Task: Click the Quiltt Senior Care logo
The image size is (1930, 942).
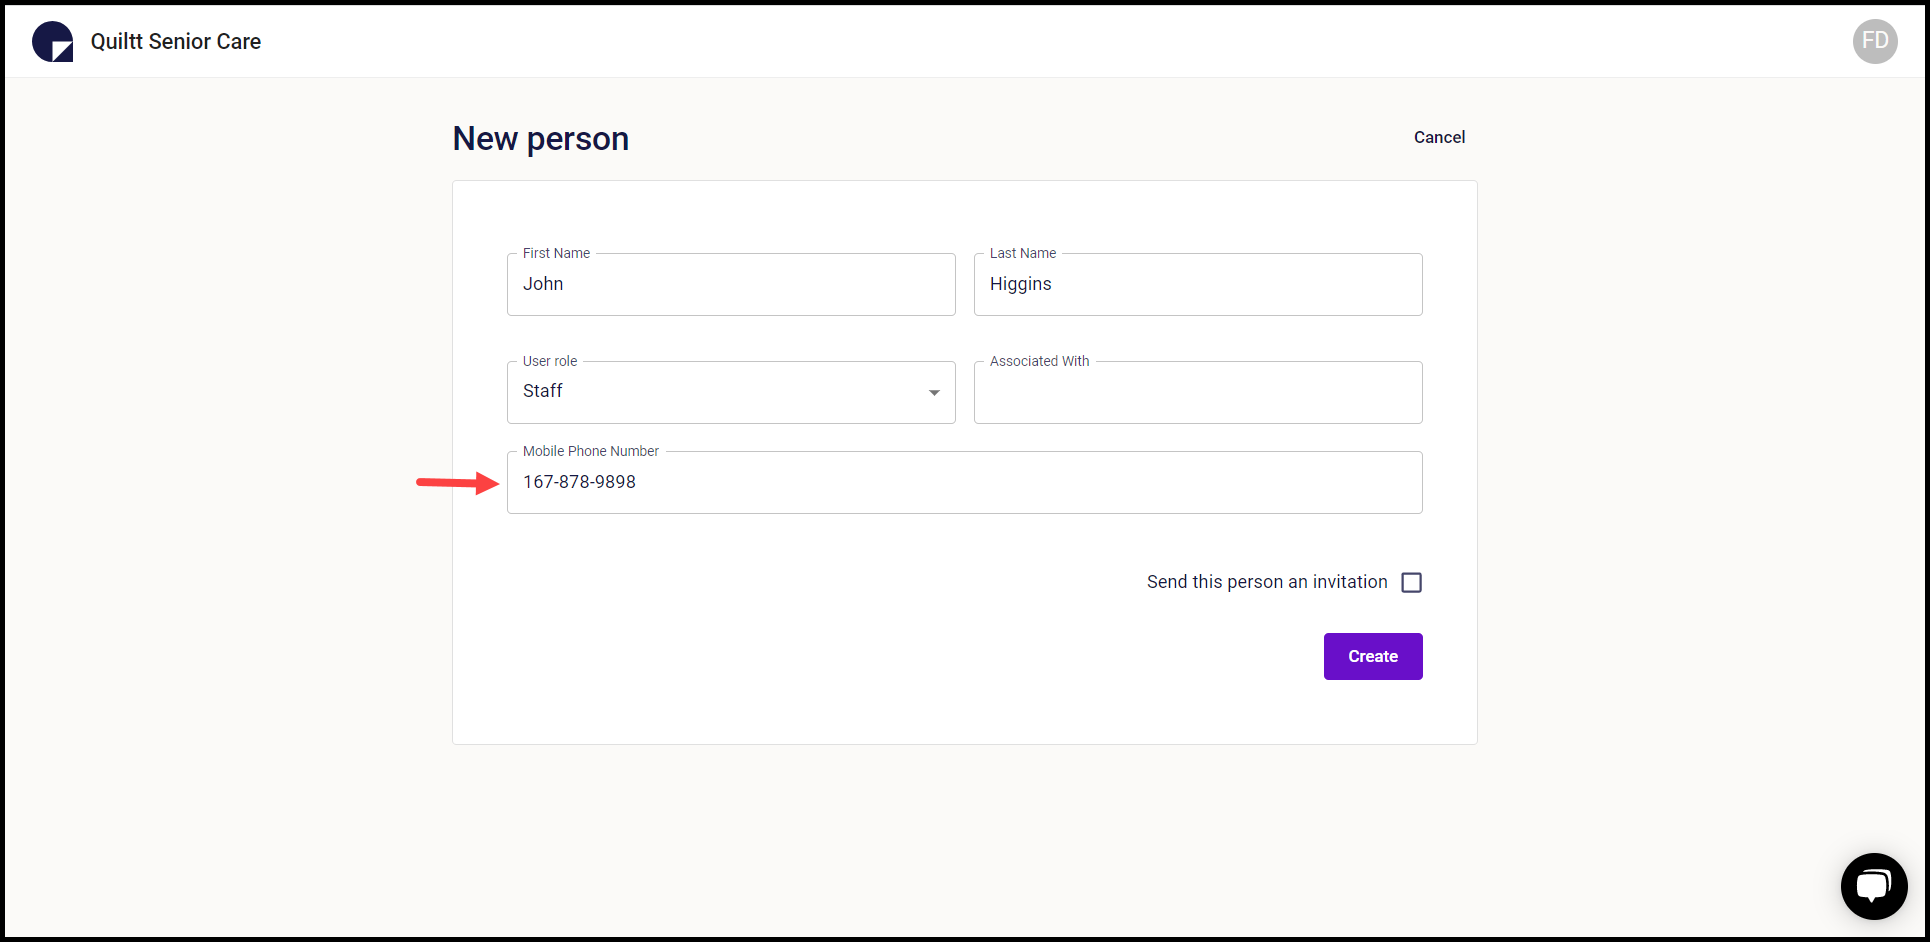Action: 51,41
